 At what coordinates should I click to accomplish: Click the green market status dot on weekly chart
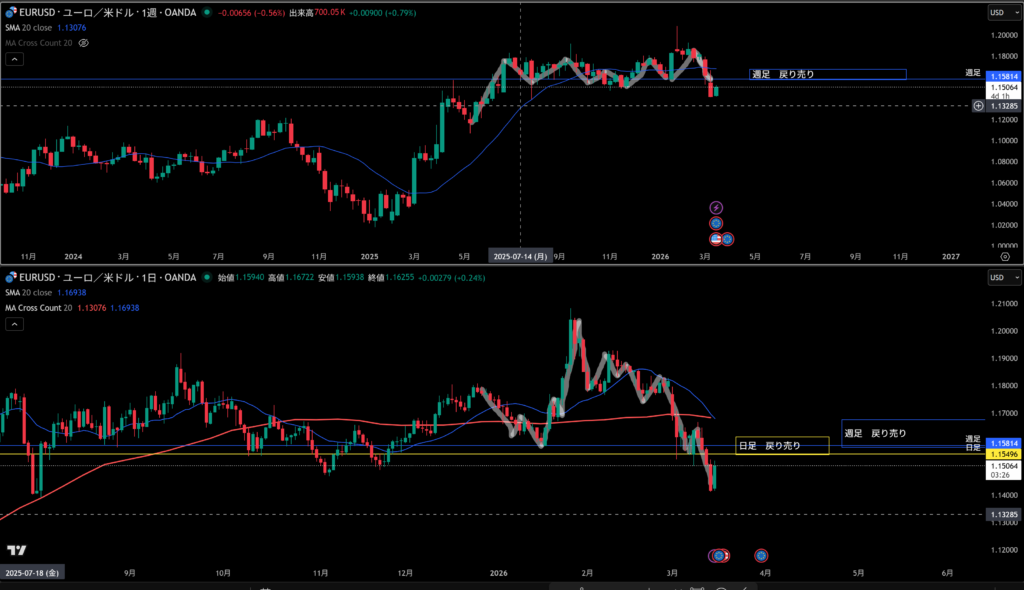click(206, 13)
